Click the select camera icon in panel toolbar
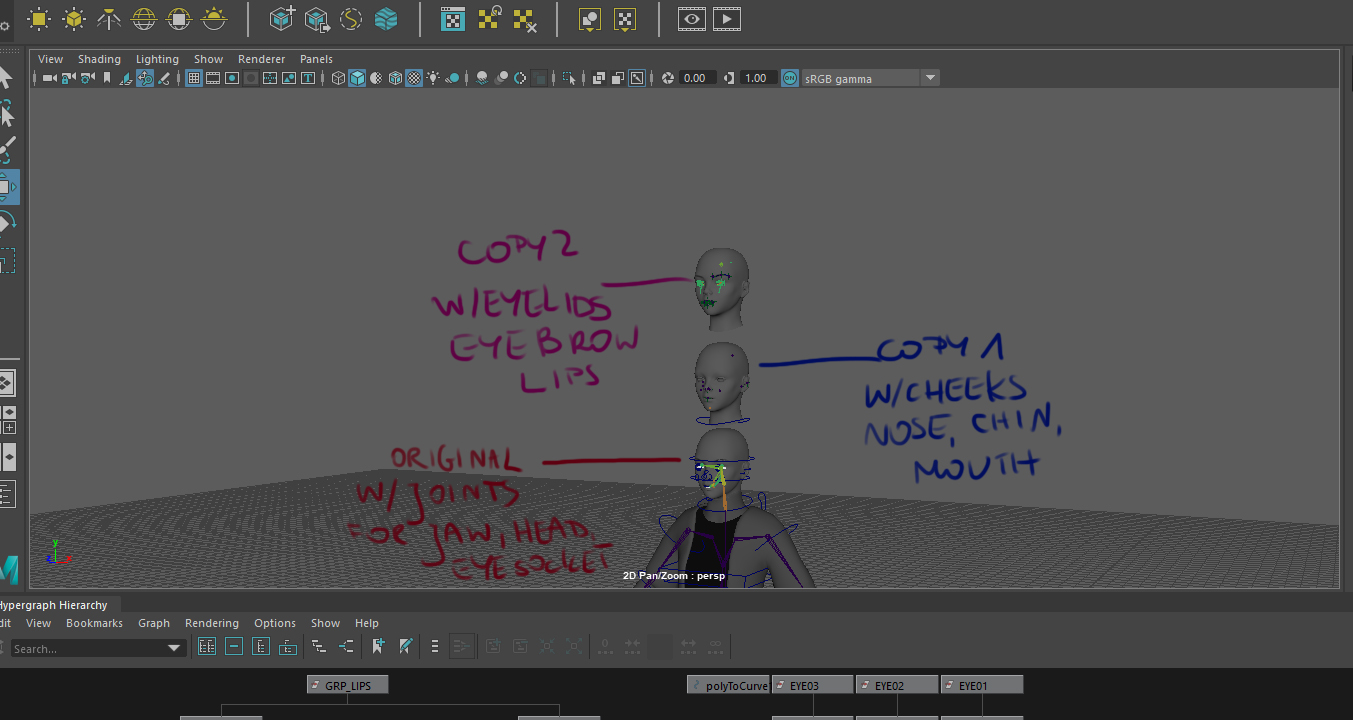 coord(50,78)
